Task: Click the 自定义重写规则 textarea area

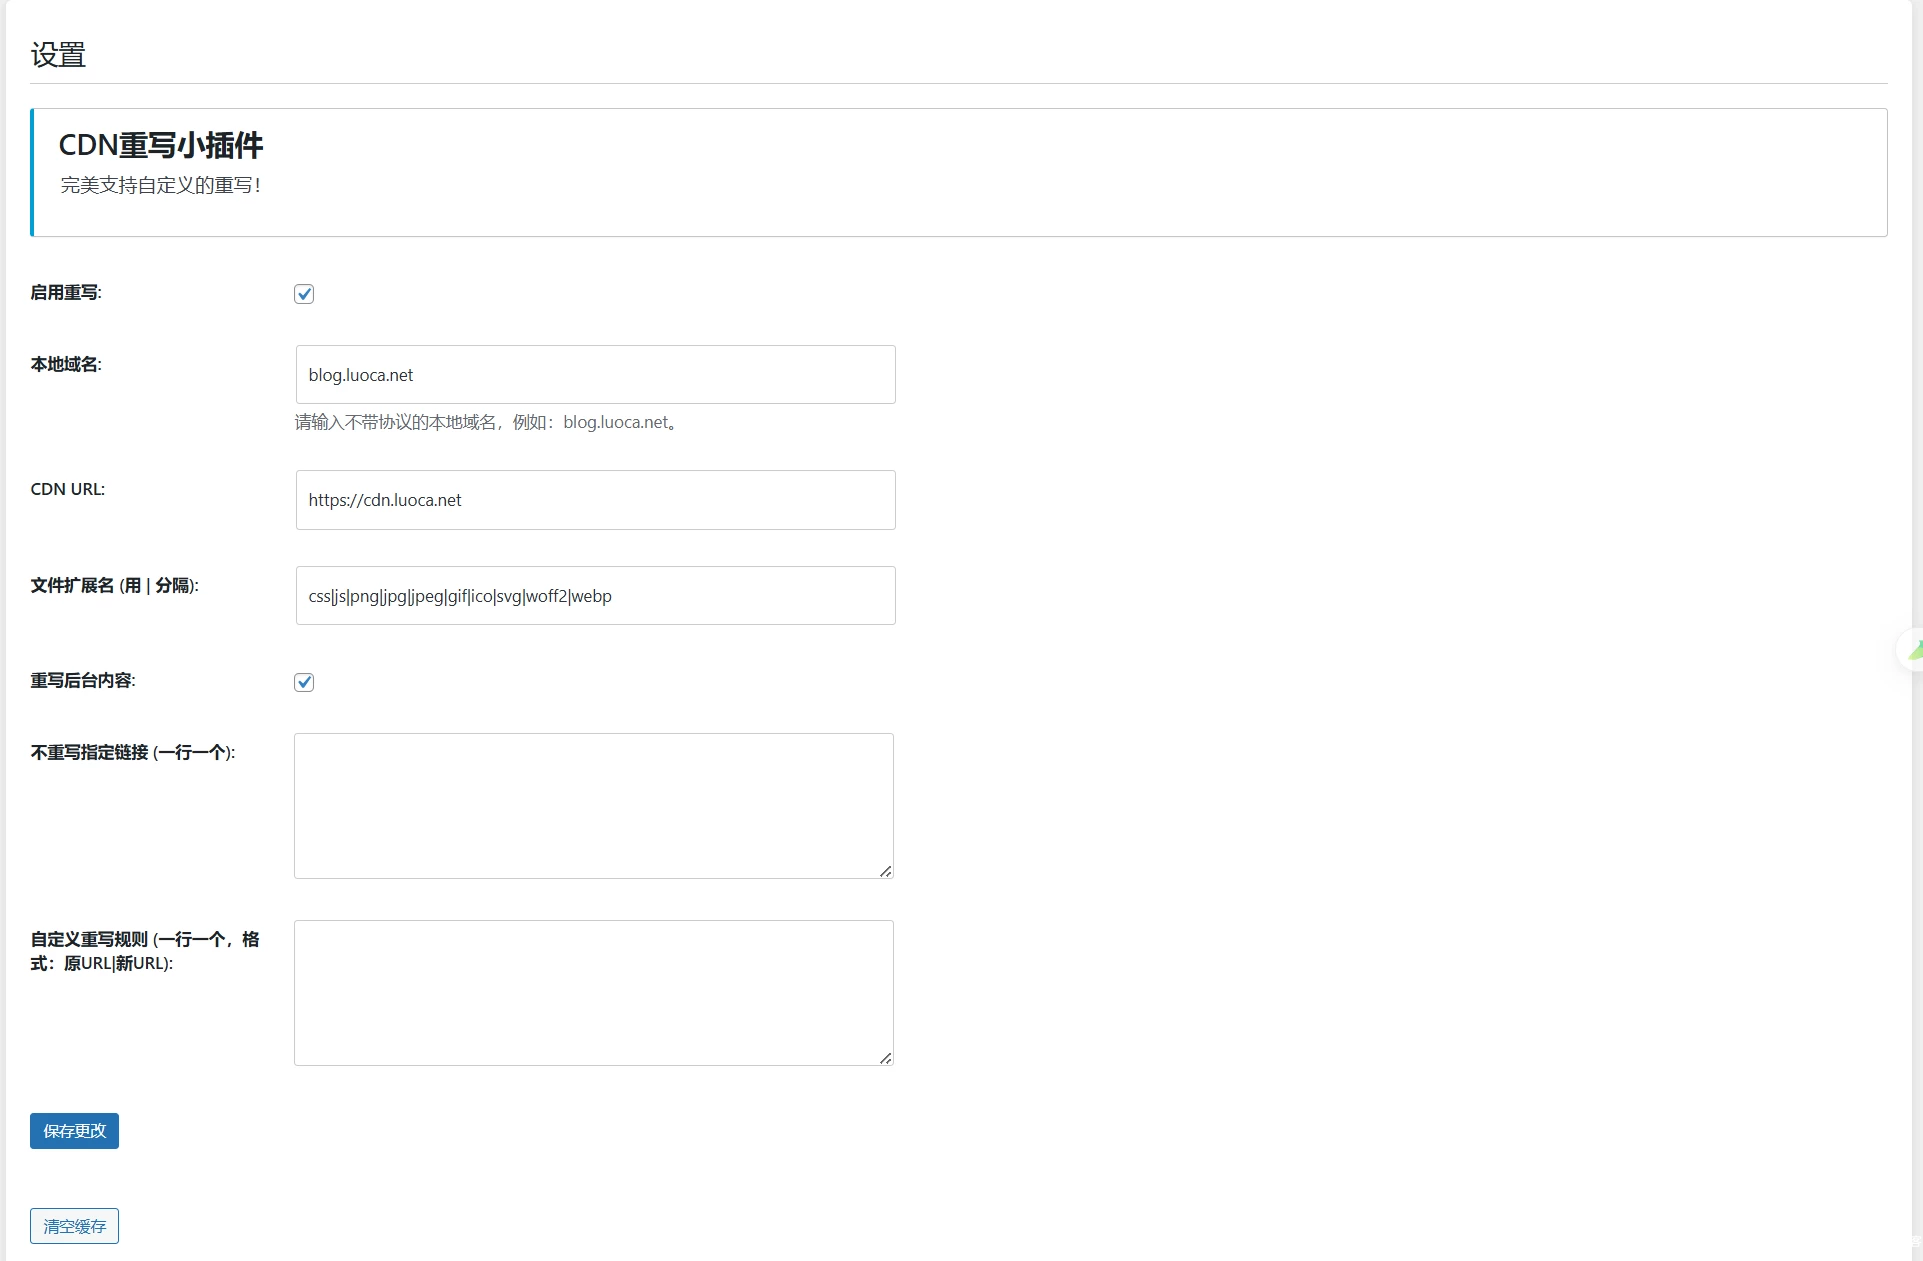Action: pyautogui.click(x=594, y=991)
